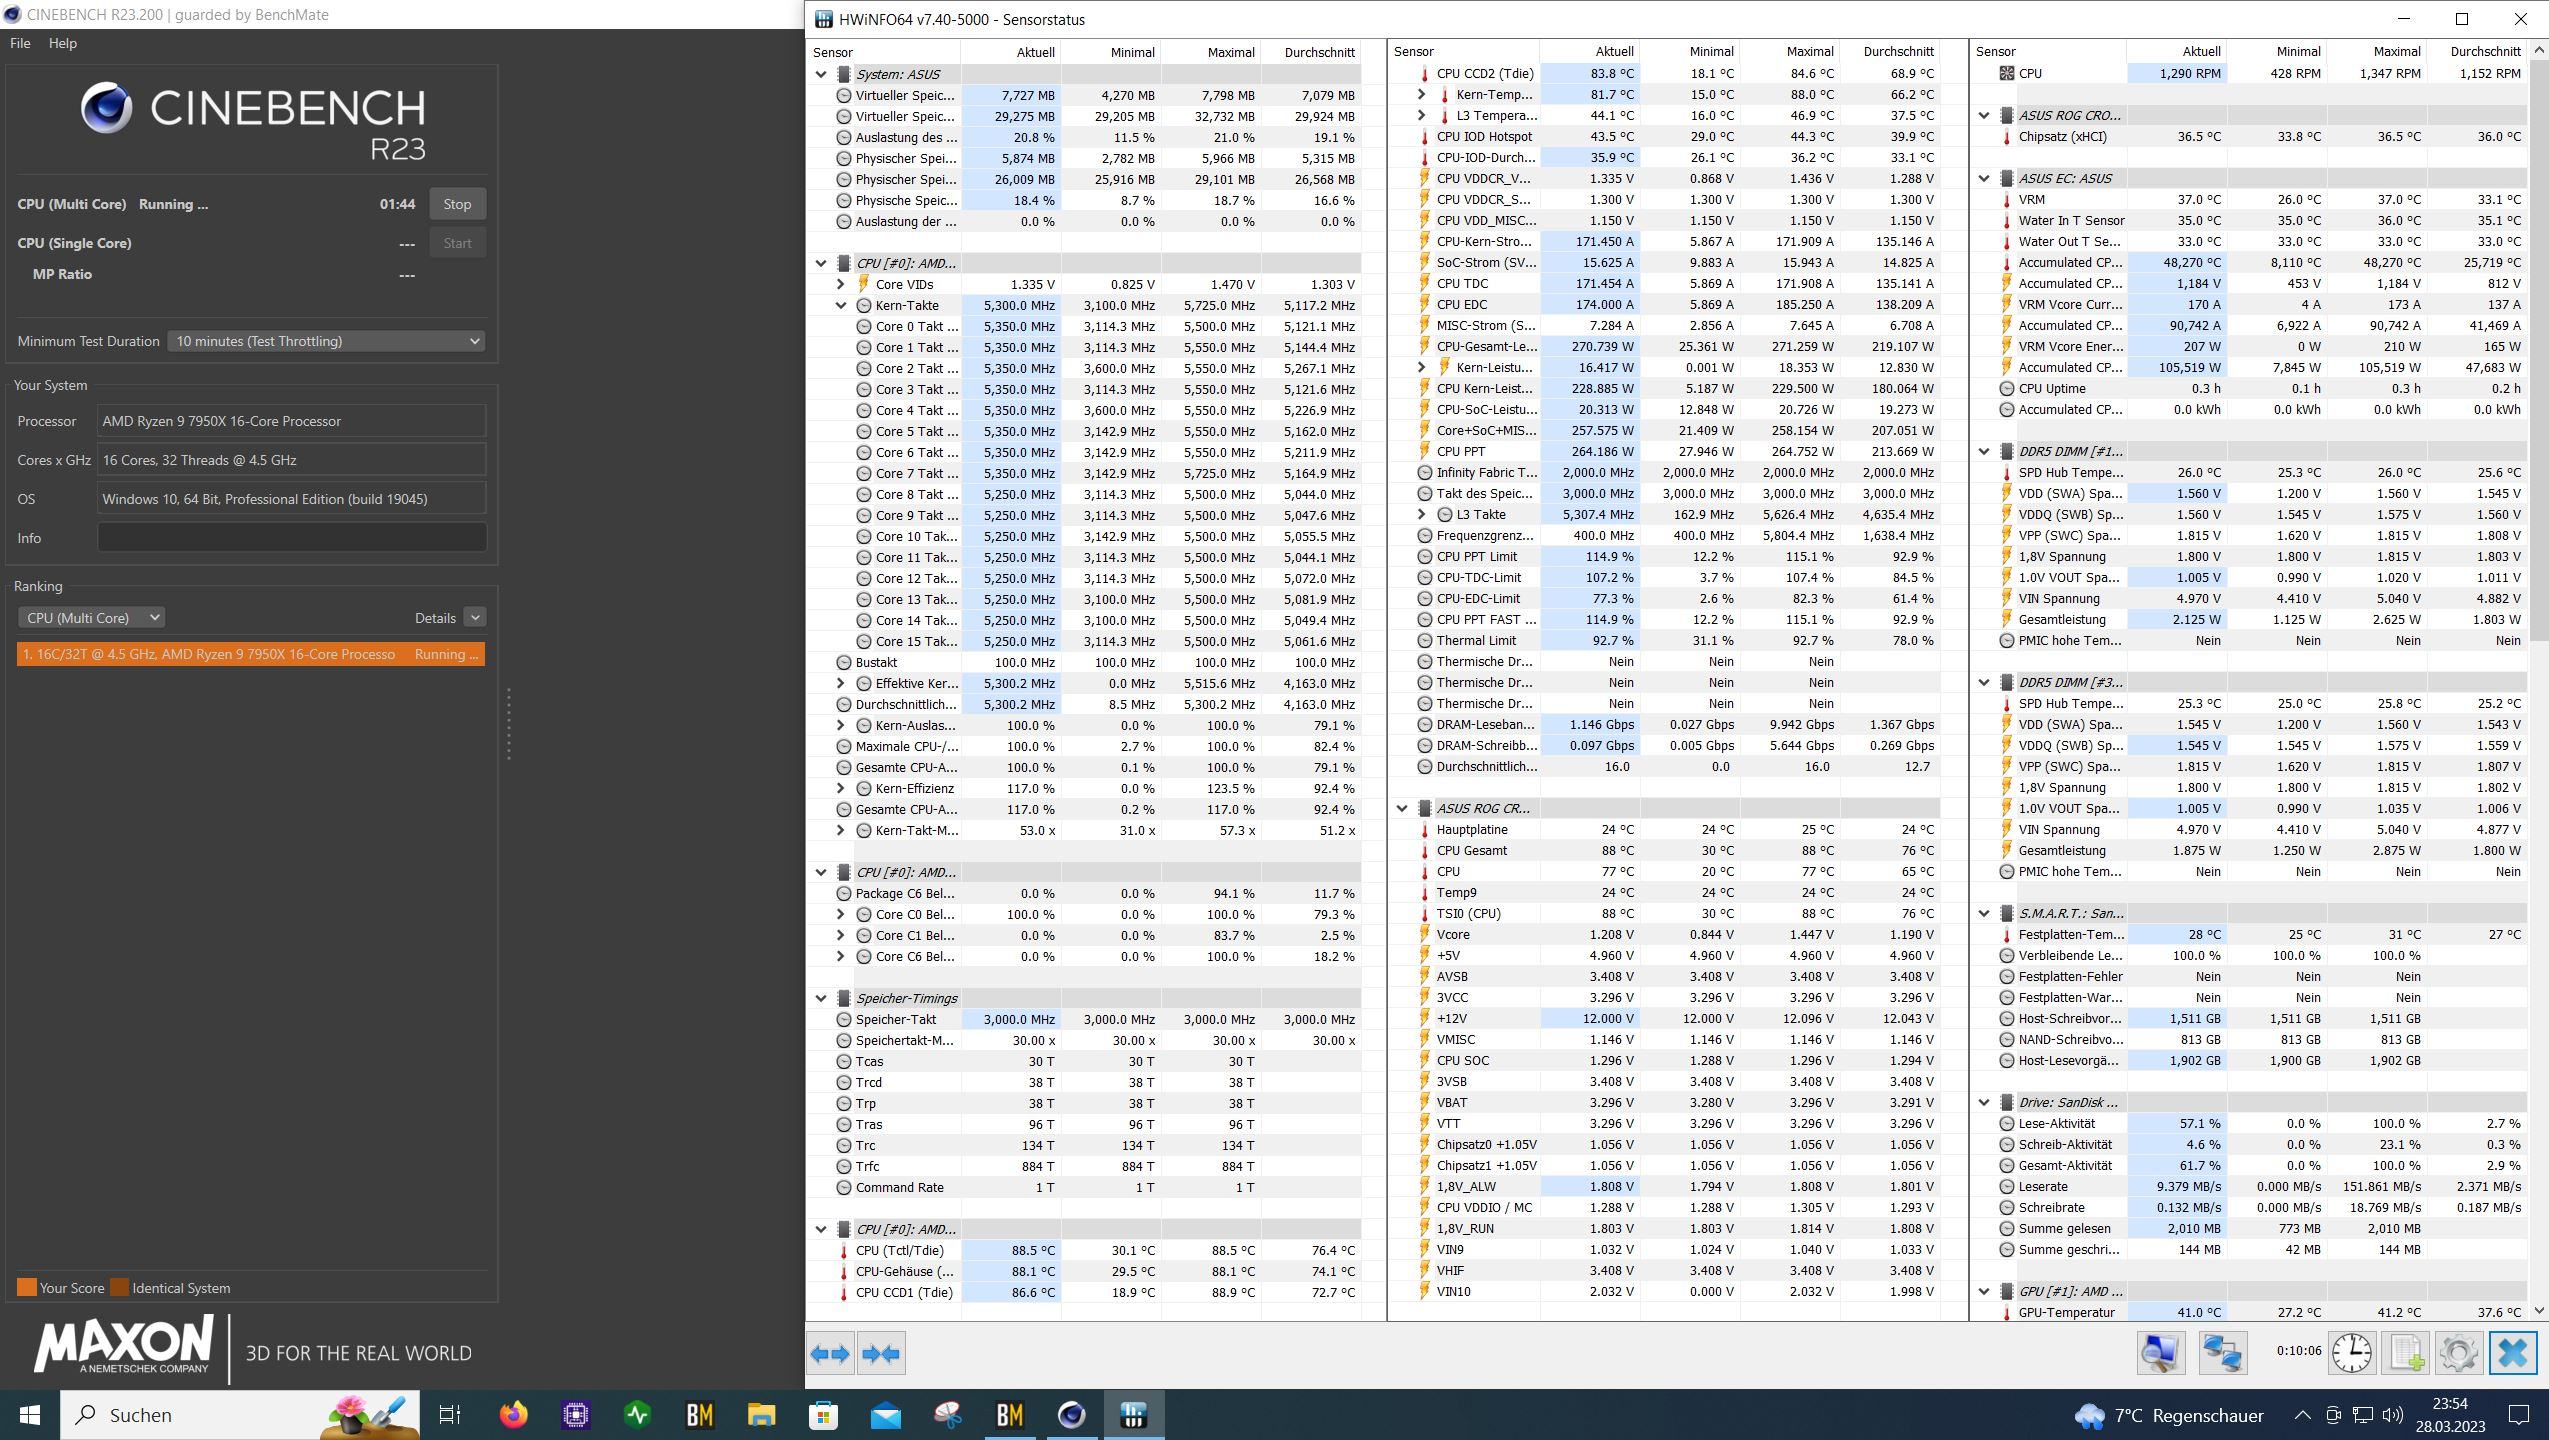The width and height of the screenshot is (2549, 1440).
Task: Click the blue X close sensors button
Action: (2513, 1353)
